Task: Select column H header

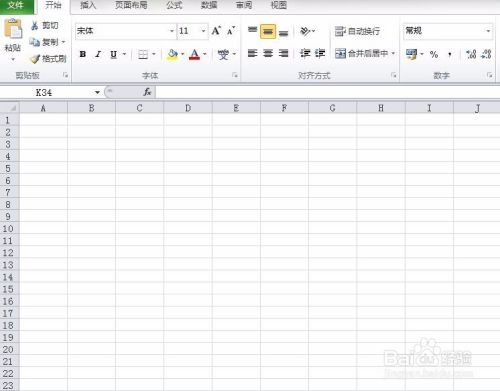Action: 381,108
